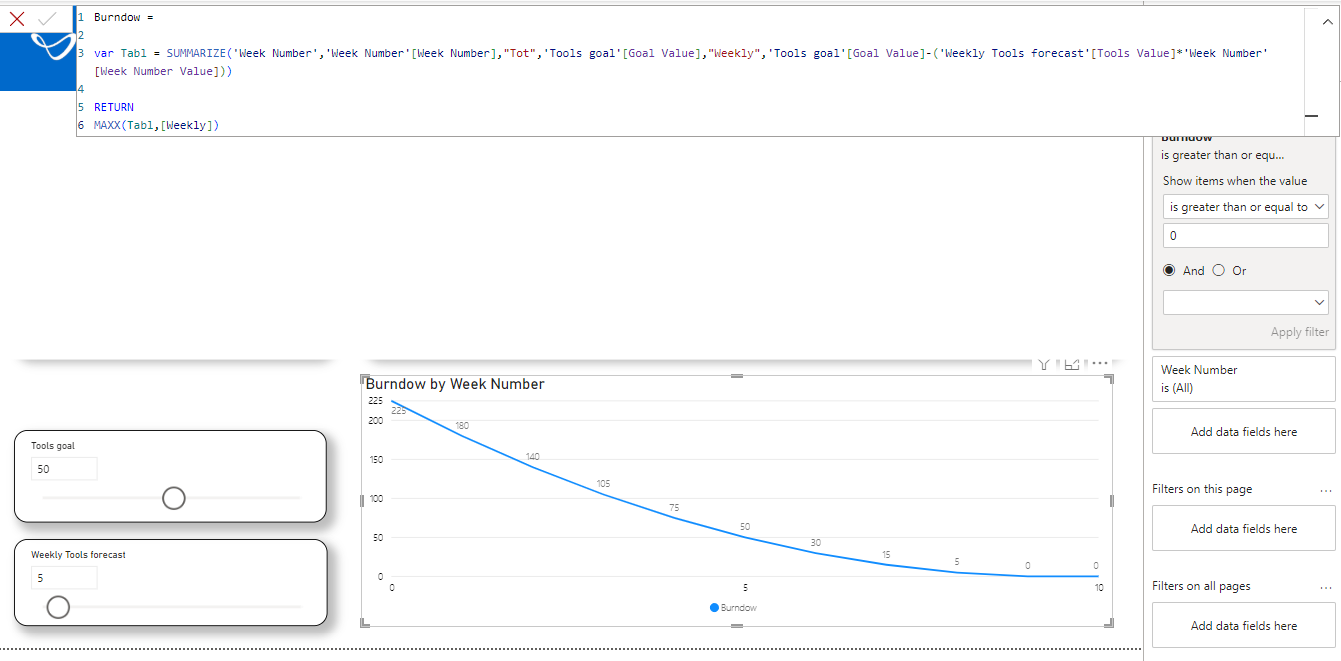1341x661 pixels.
Task: Click the Tools goal slider handle
Action: click(x=173, y=498)
